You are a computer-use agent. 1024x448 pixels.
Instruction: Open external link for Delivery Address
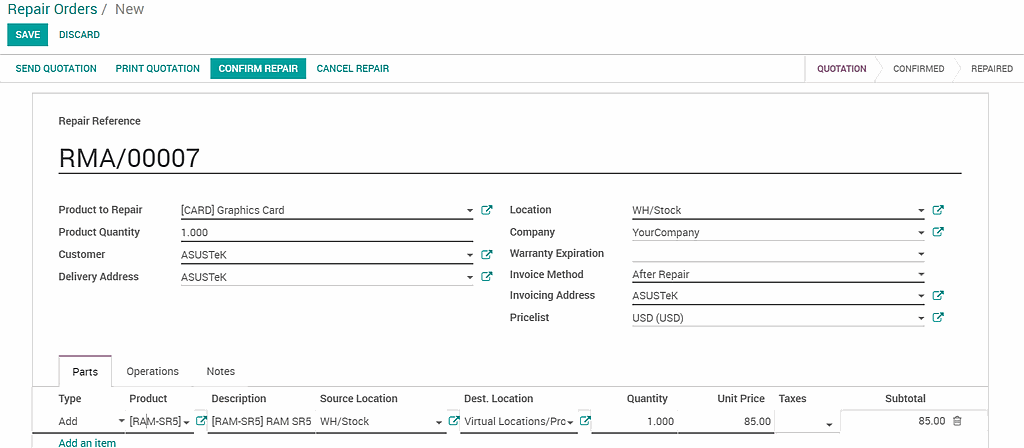[487, 277]
